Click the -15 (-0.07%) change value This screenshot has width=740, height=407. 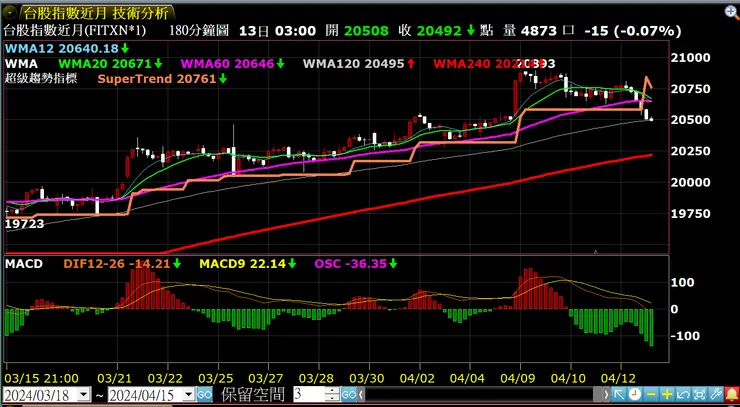pos(632,31)
